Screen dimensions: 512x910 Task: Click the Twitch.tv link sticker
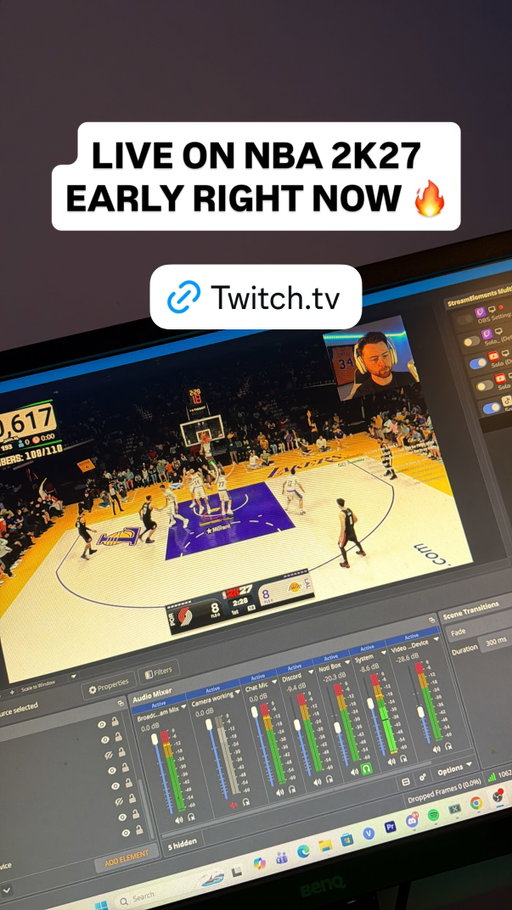click(255, 297)
